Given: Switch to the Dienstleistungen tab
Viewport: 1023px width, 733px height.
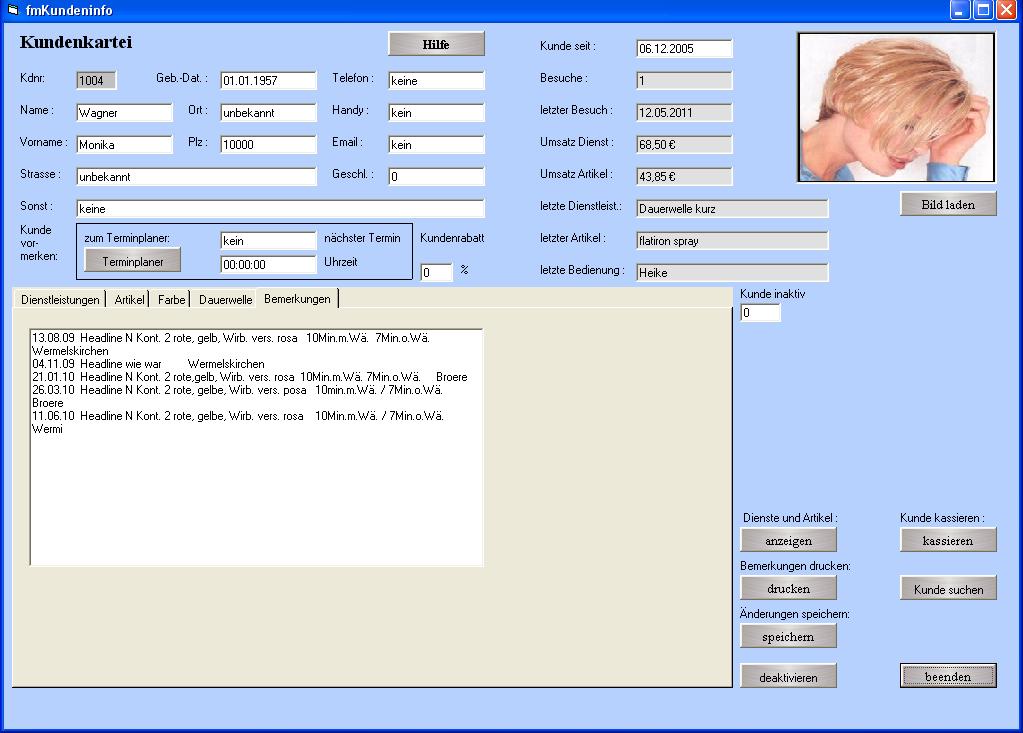Looking at the screenshot, I should pyautogui.click(x=60, y=299).
